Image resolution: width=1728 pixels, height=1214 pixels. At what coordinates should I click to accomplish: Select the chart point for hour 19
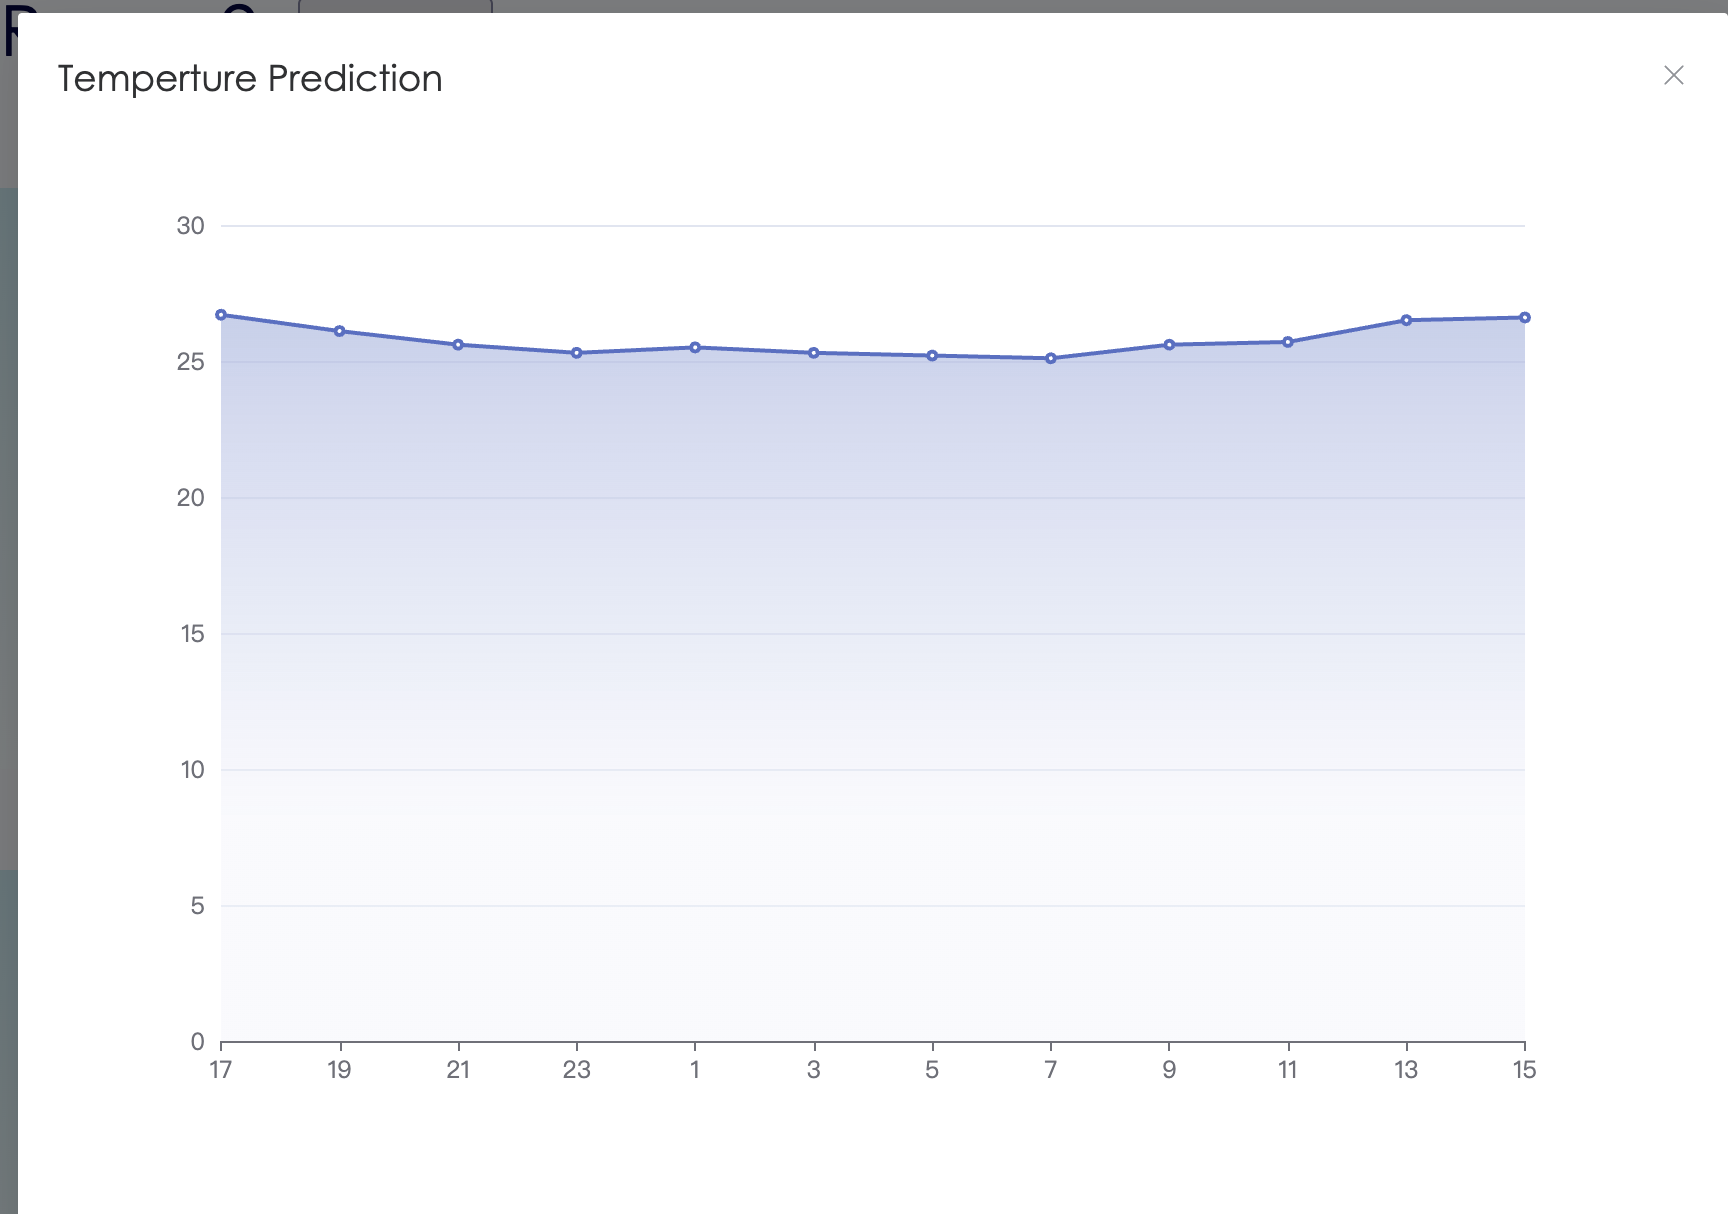pos(340,331)
